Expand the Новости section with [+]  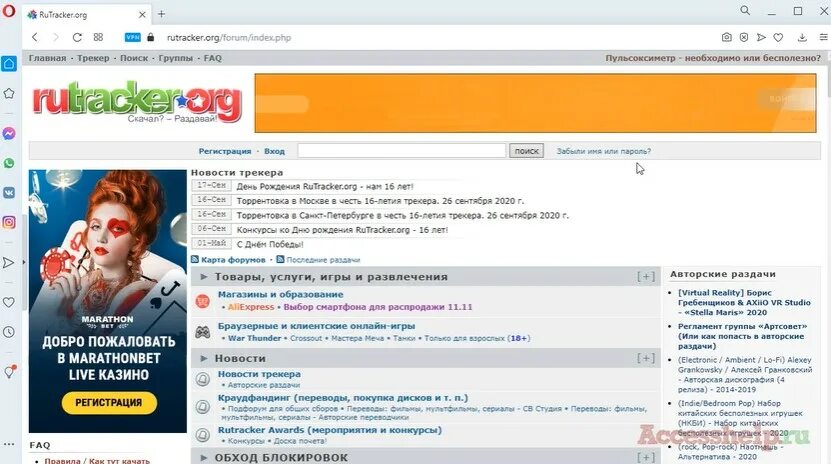[x=646, y=358]
